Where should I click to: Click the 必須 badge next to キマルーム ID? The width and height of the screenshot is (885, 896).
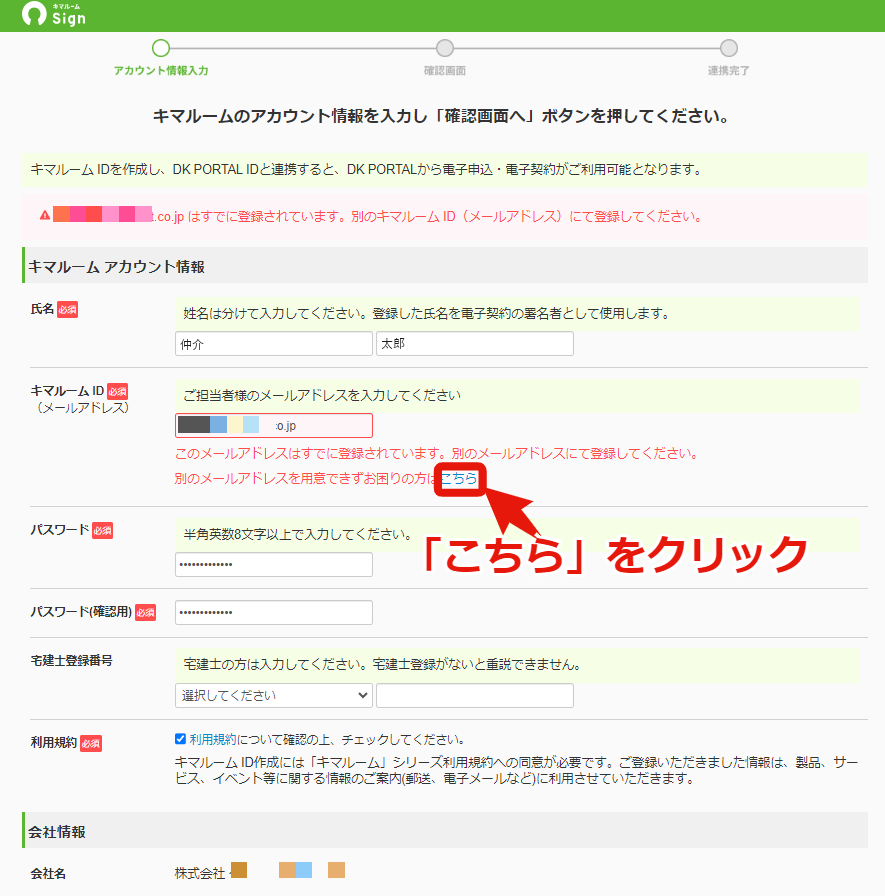point(118,391)
